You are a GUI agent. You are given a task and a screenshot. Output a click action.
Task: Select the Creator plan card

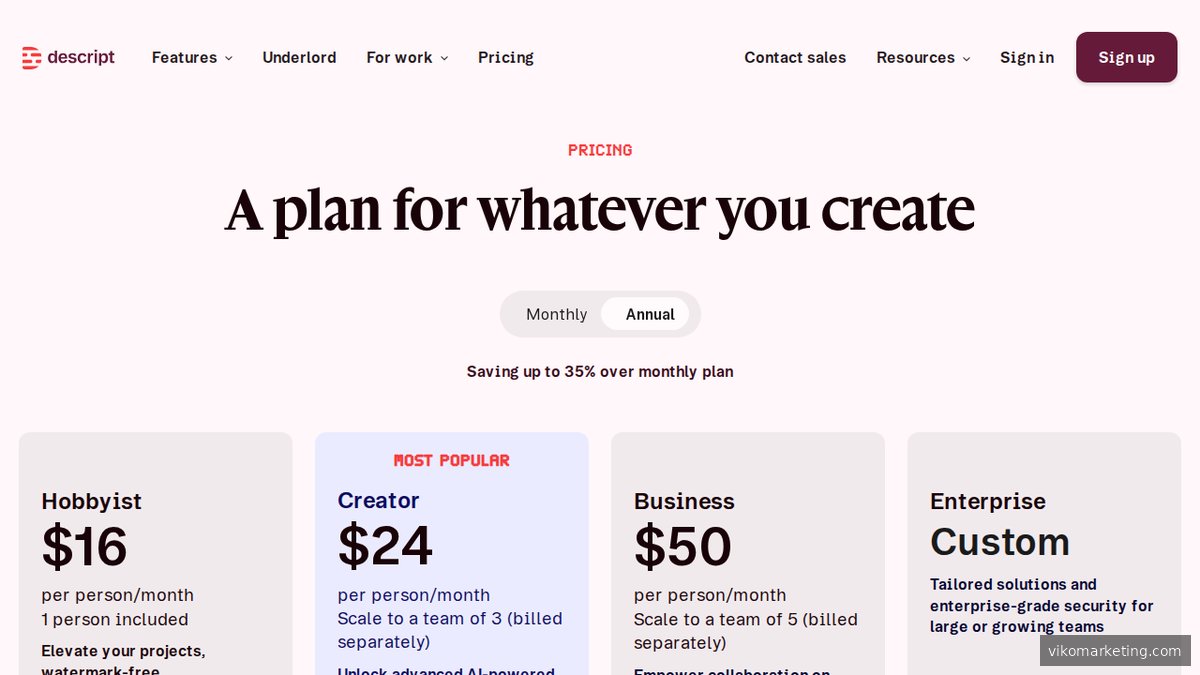coord(451,550)
